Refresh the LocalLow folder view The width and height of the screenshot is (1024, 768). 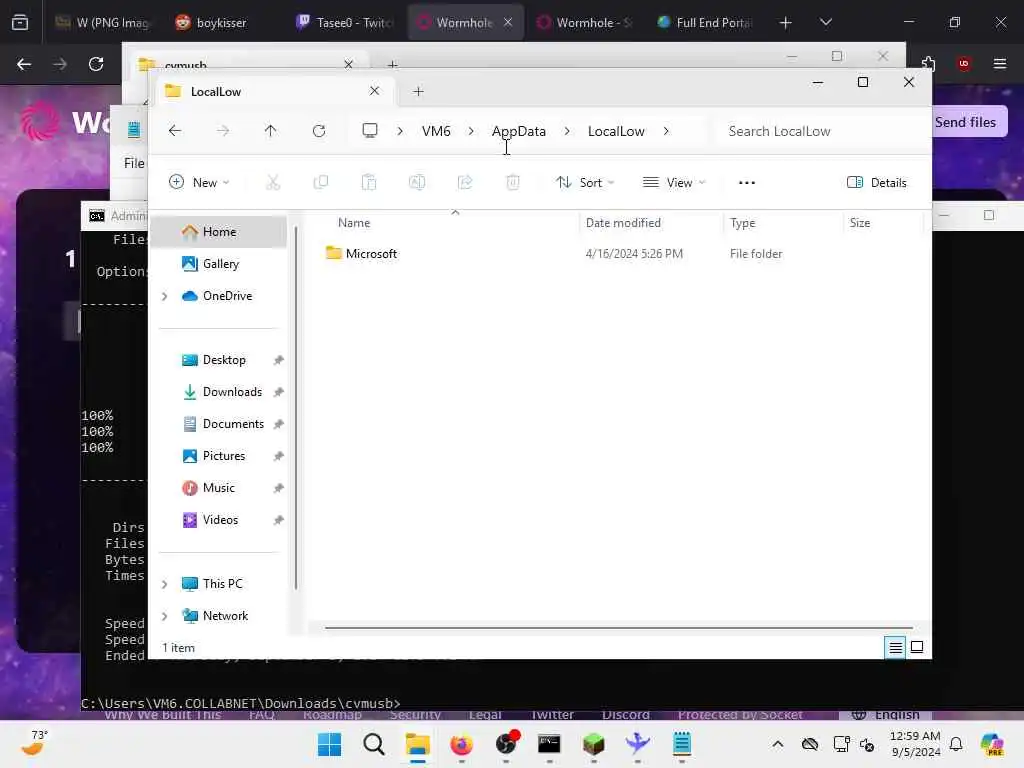[x=319, y=131]
